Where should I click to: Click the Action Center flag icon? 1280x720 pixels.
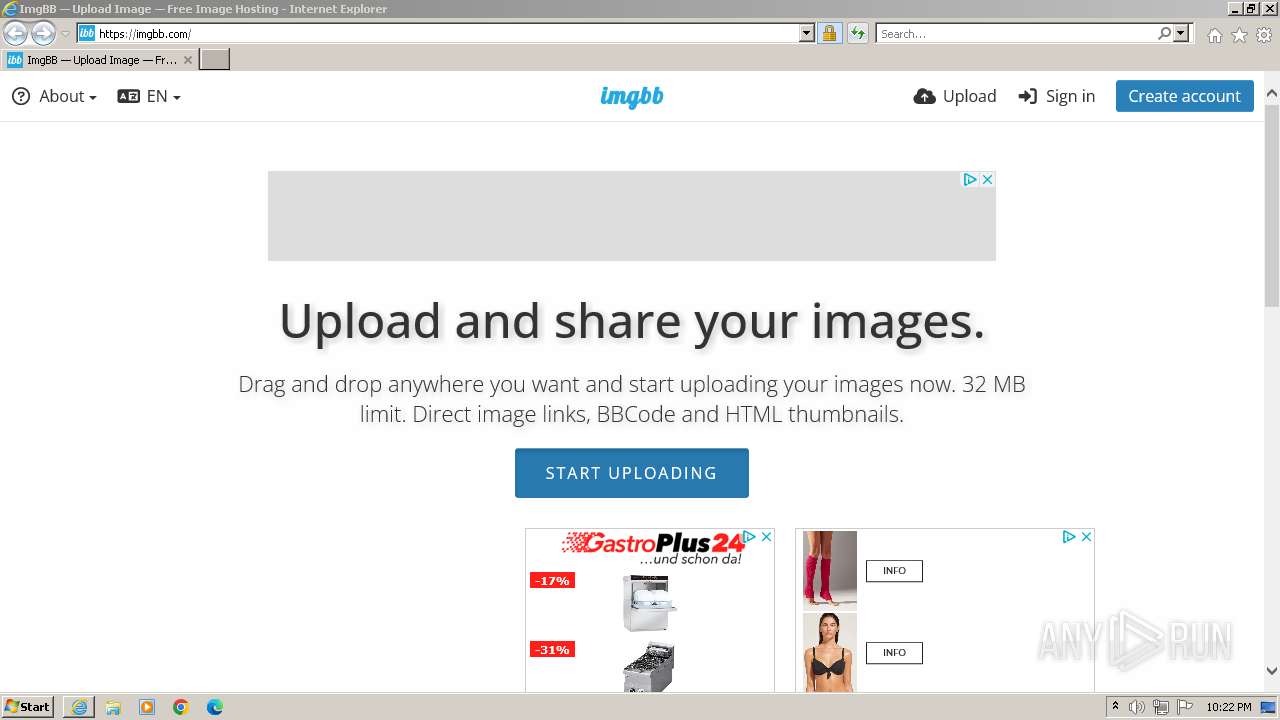pos(1185,707)
